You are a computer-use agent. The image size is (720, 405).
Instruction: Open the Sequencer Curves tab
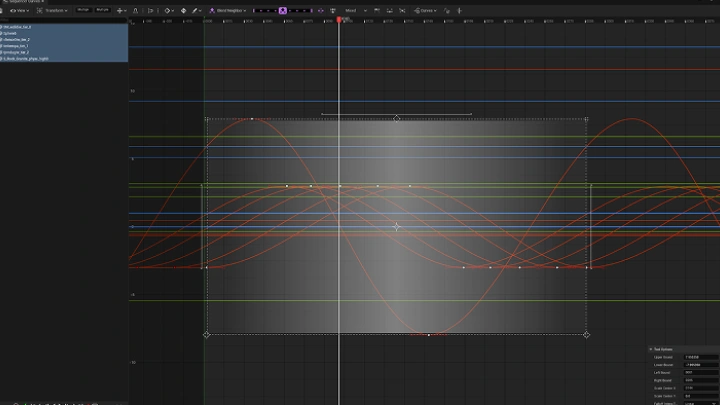tap(23, 1)
